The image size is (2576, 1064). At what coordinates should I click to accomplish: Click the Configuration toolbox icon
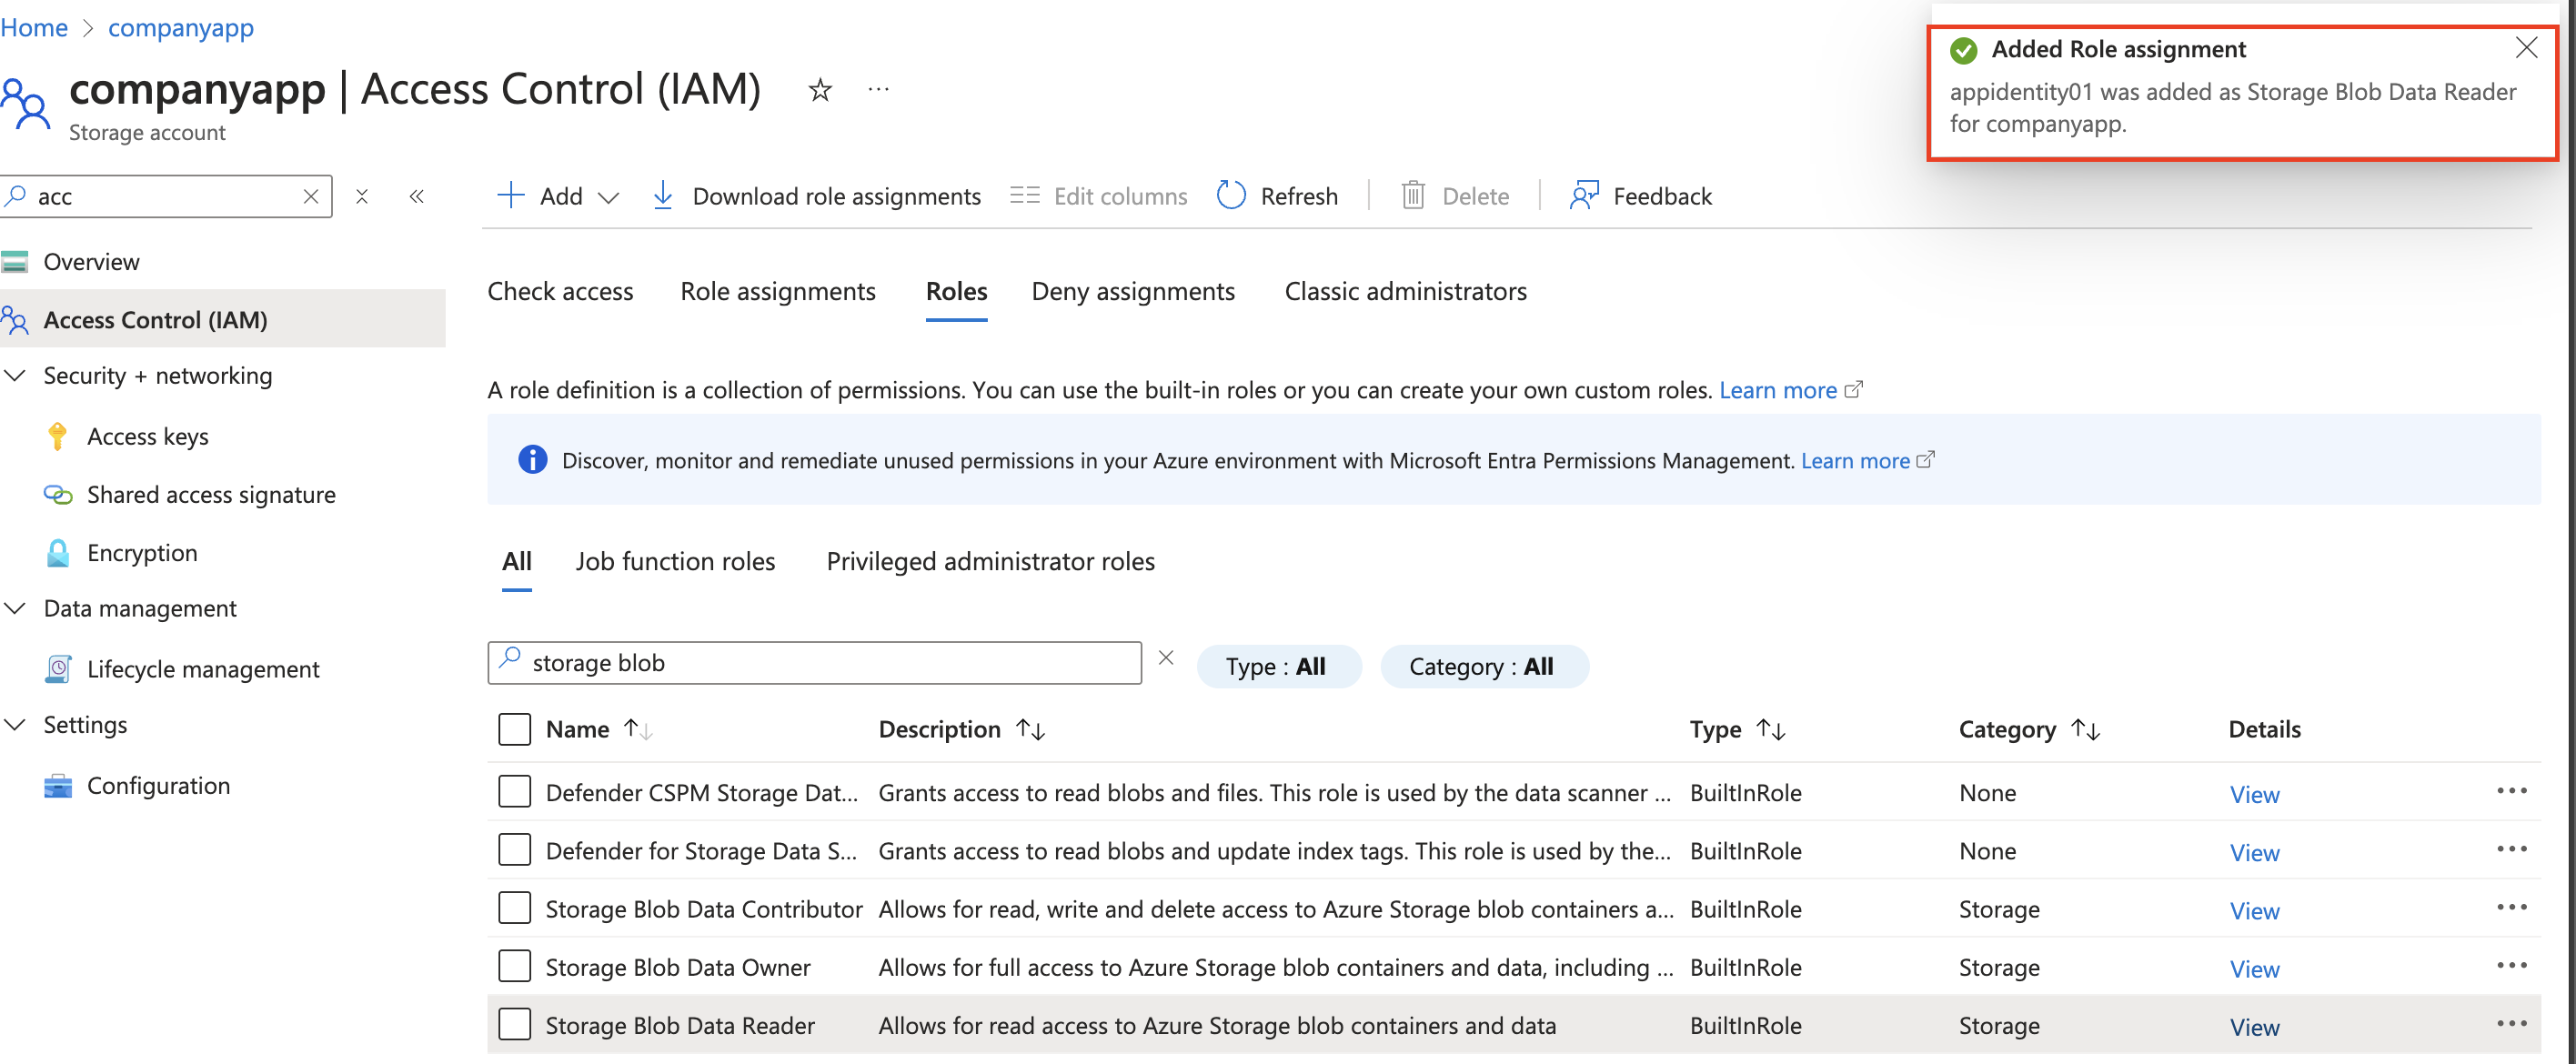58,786
